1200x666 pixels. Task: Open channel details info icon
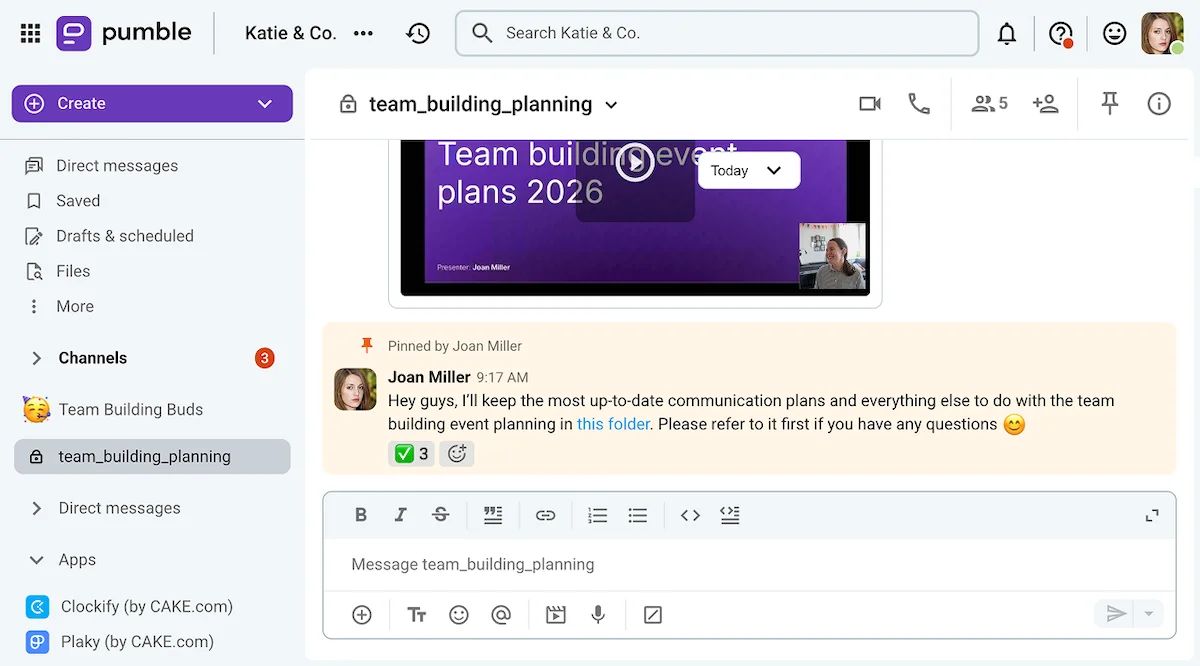[1159, 104]
